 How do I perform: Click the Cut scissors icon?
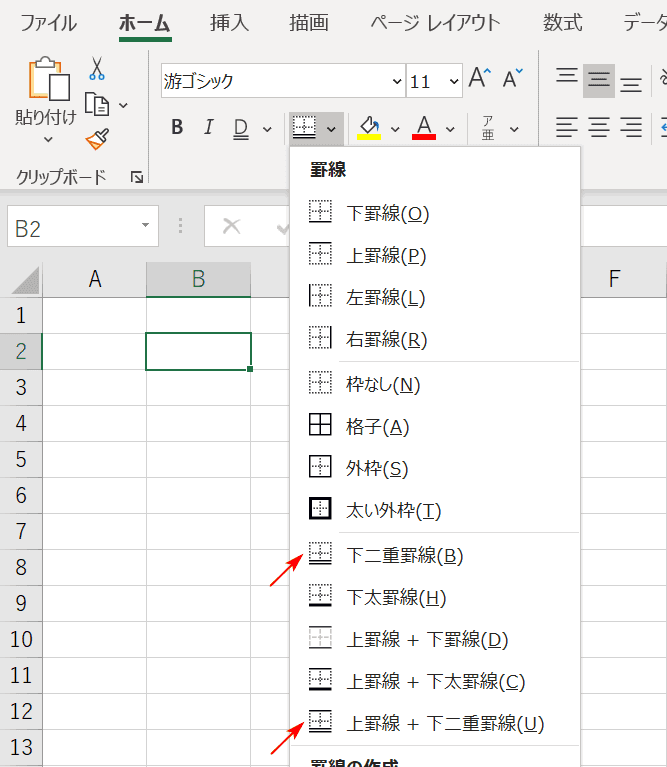coord(97,68)
